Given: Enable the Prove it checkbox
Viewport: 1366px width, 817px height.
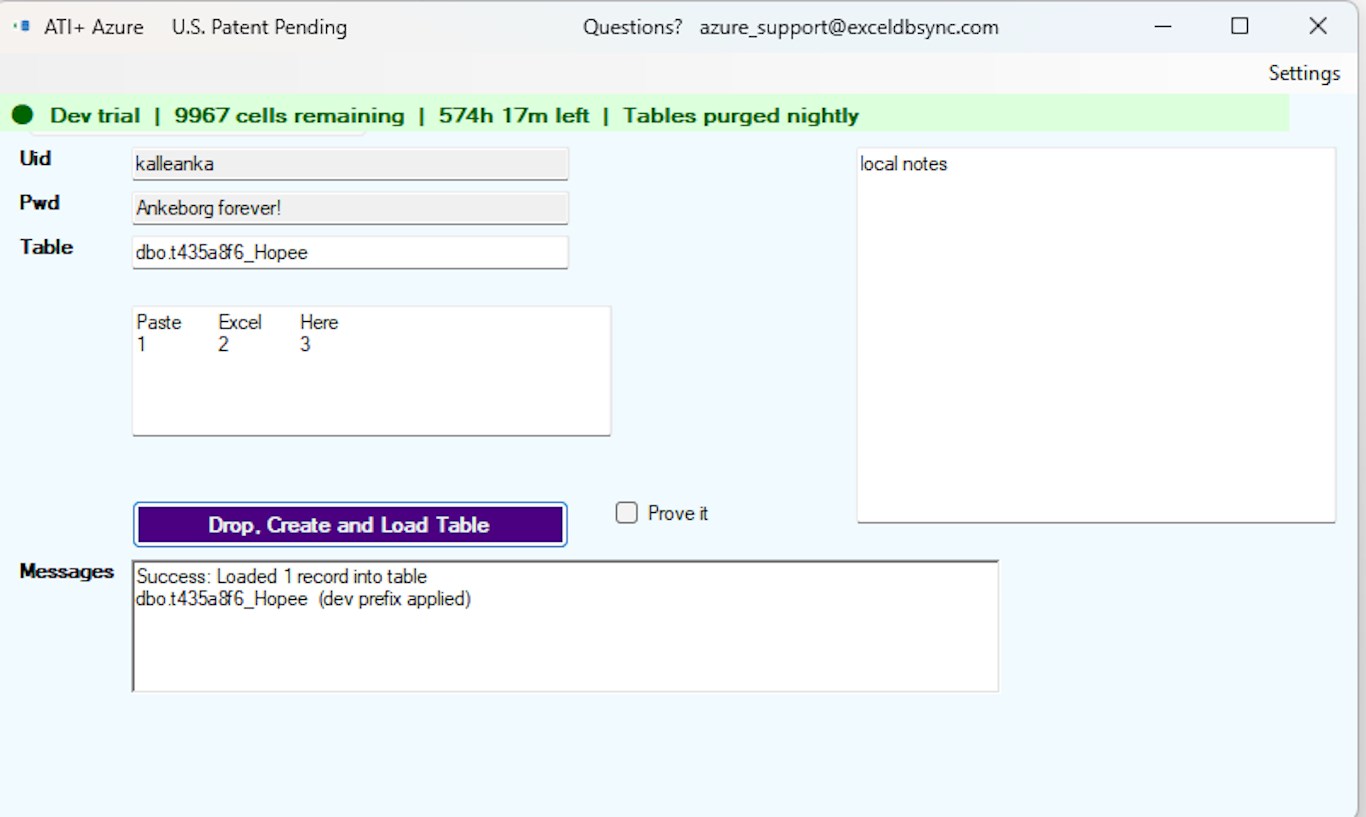Looking at the screenshot, I should (627, 513).
